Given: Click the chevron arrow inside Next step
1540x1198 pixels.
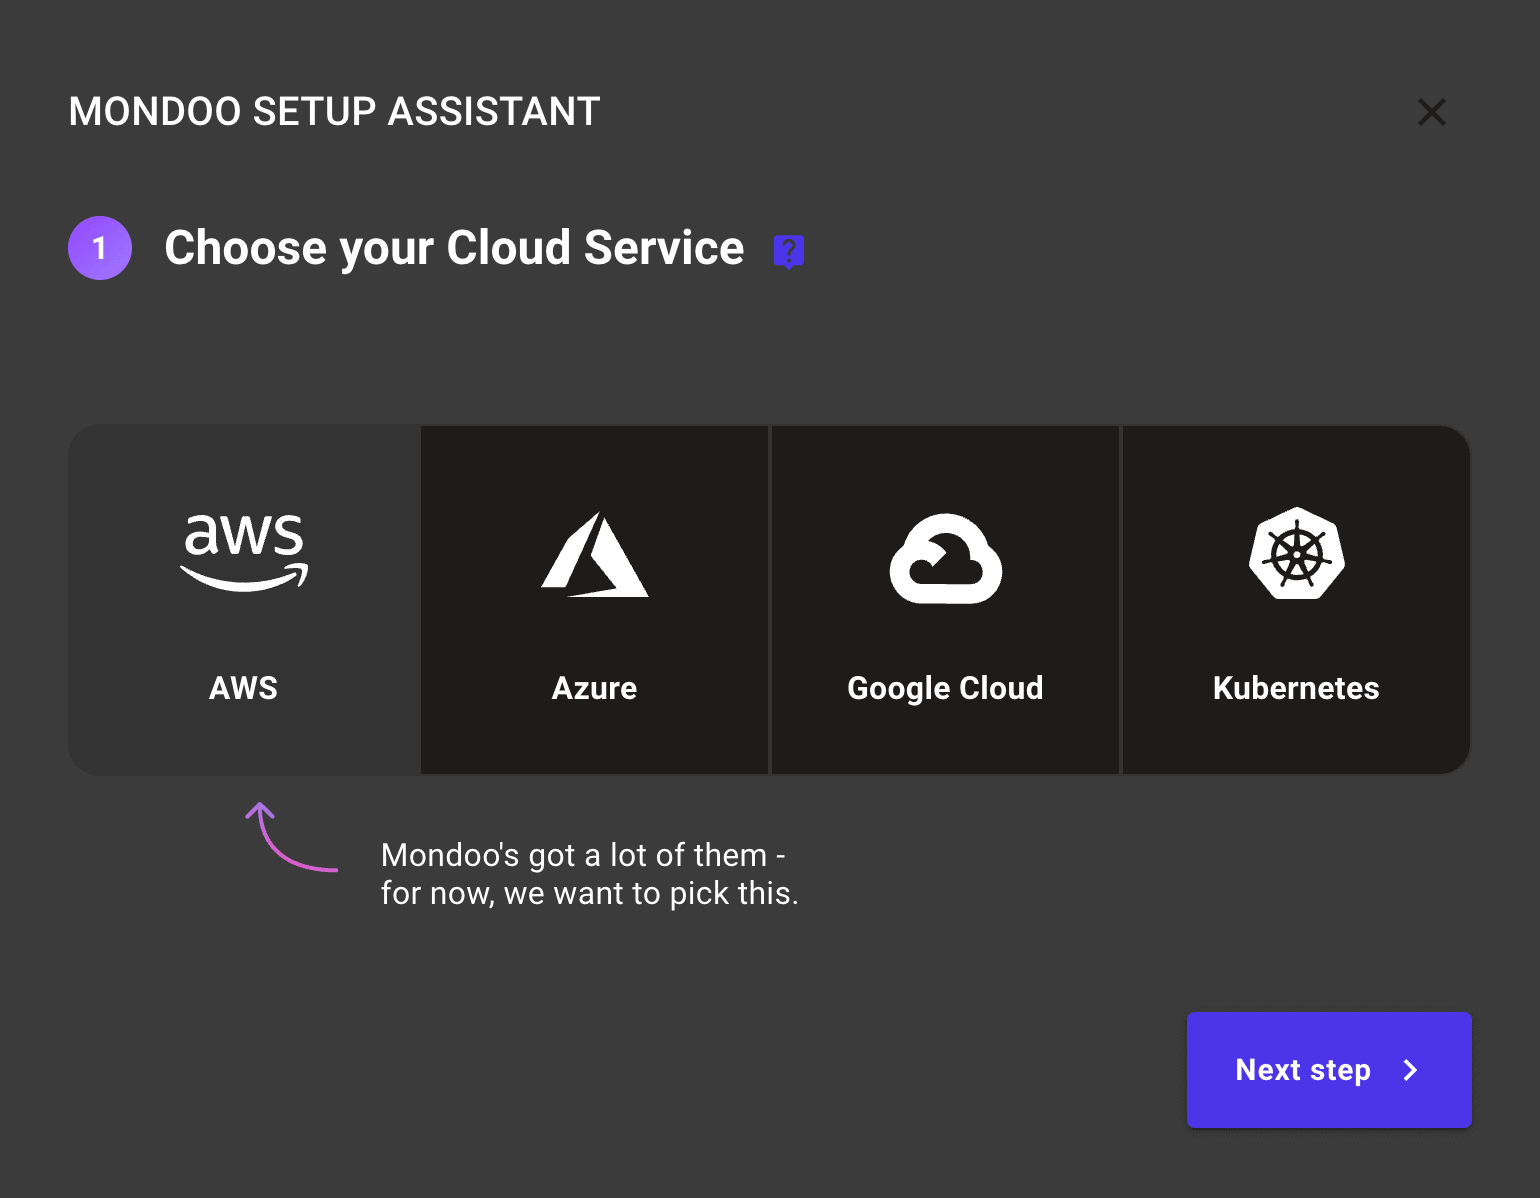Looking at the screenshot, I should pos(1410,1070).
